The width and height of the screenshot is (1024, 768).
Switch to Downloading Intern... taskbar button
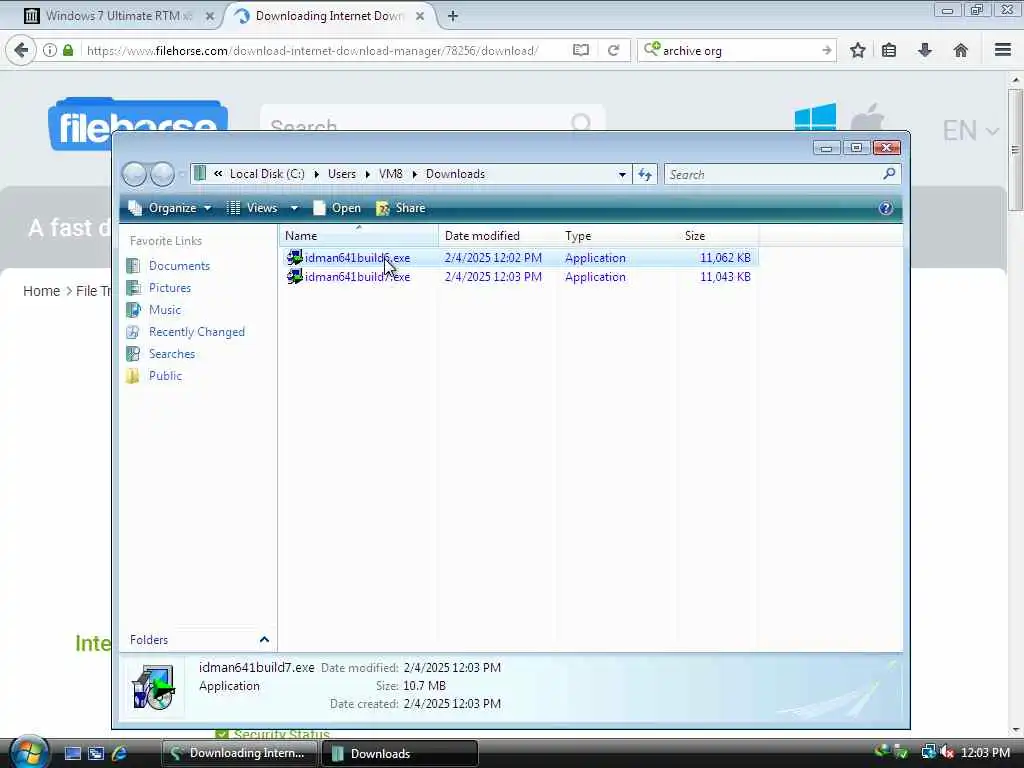[239, 753]
